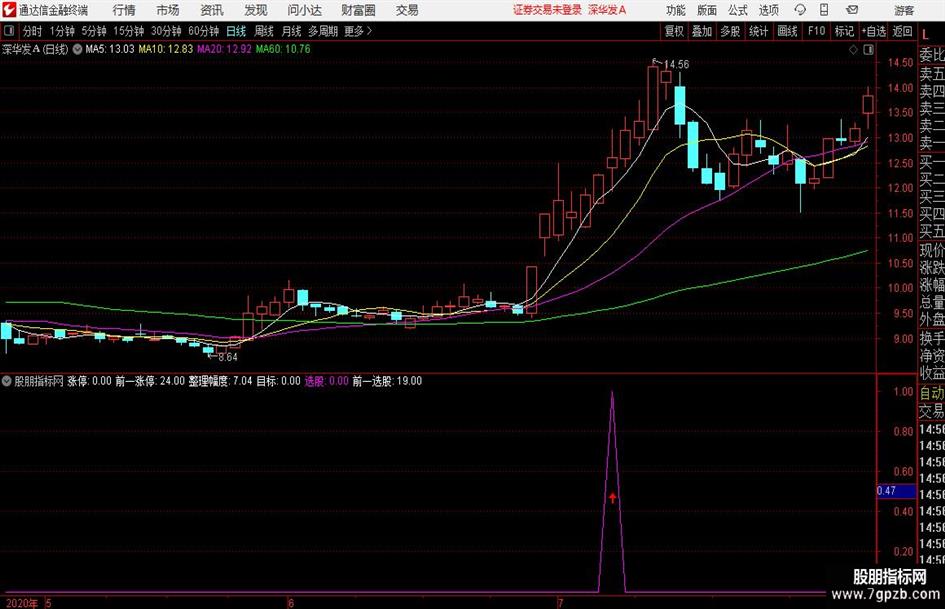Expand main chart indicator dropdown beside 深华发A
The width and height of the screenshot is (945, 609).
coord(77,49)
